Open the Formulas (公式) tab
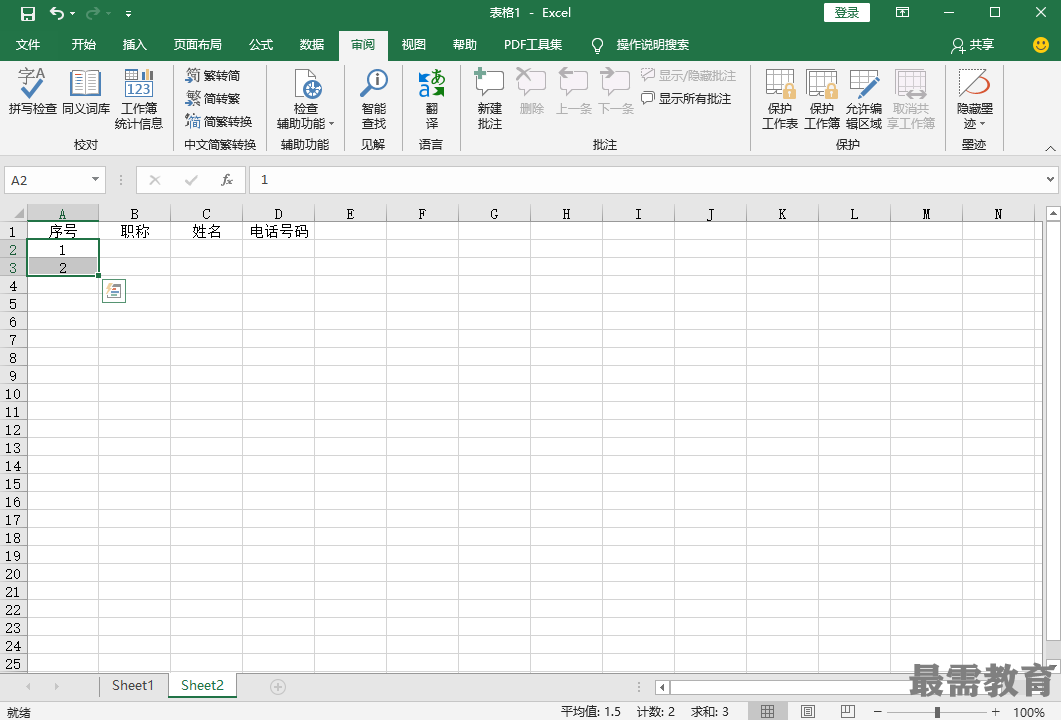This screenshot has width=1061, height=720. [x=261, y=45]
